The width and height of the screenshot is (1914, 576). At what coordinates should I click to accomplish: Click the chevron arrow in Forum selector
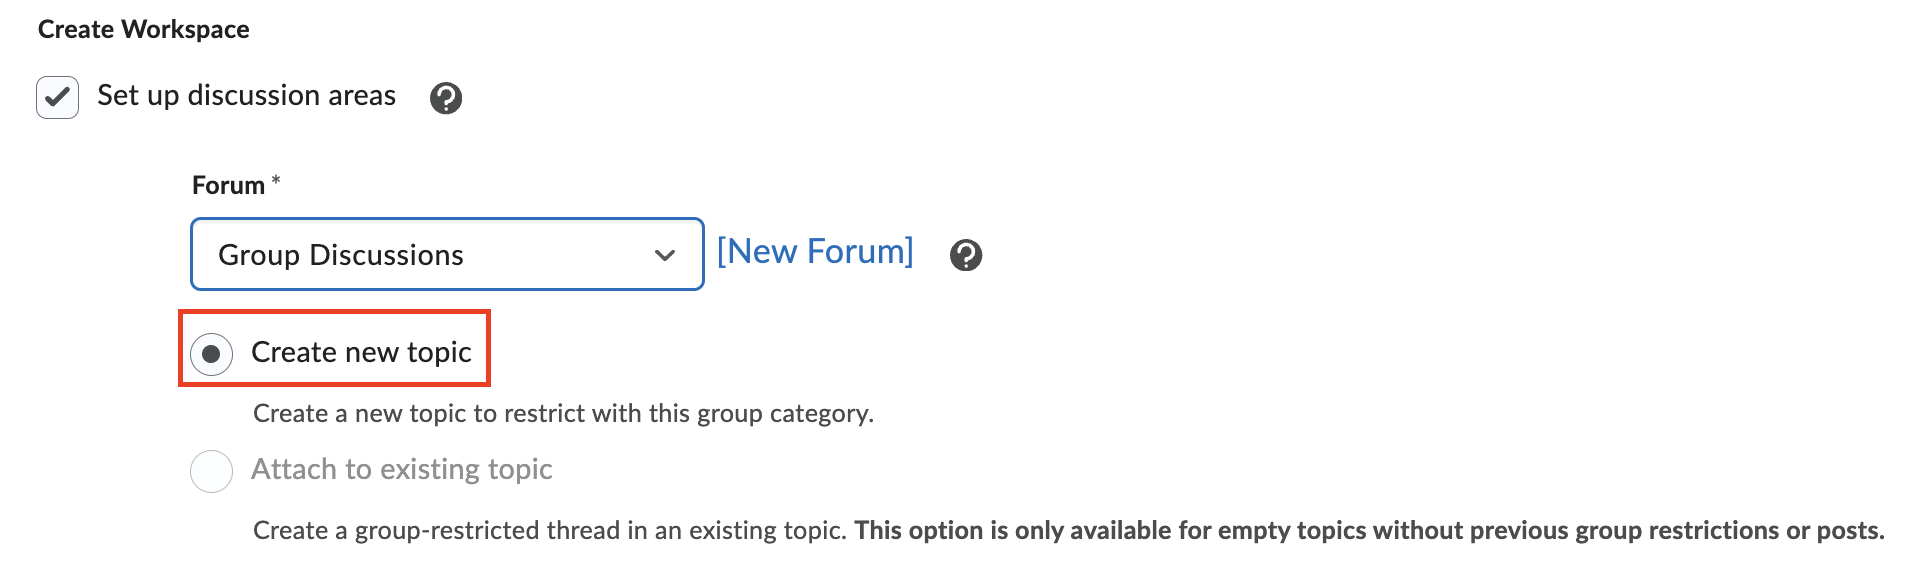pos(665,255)
